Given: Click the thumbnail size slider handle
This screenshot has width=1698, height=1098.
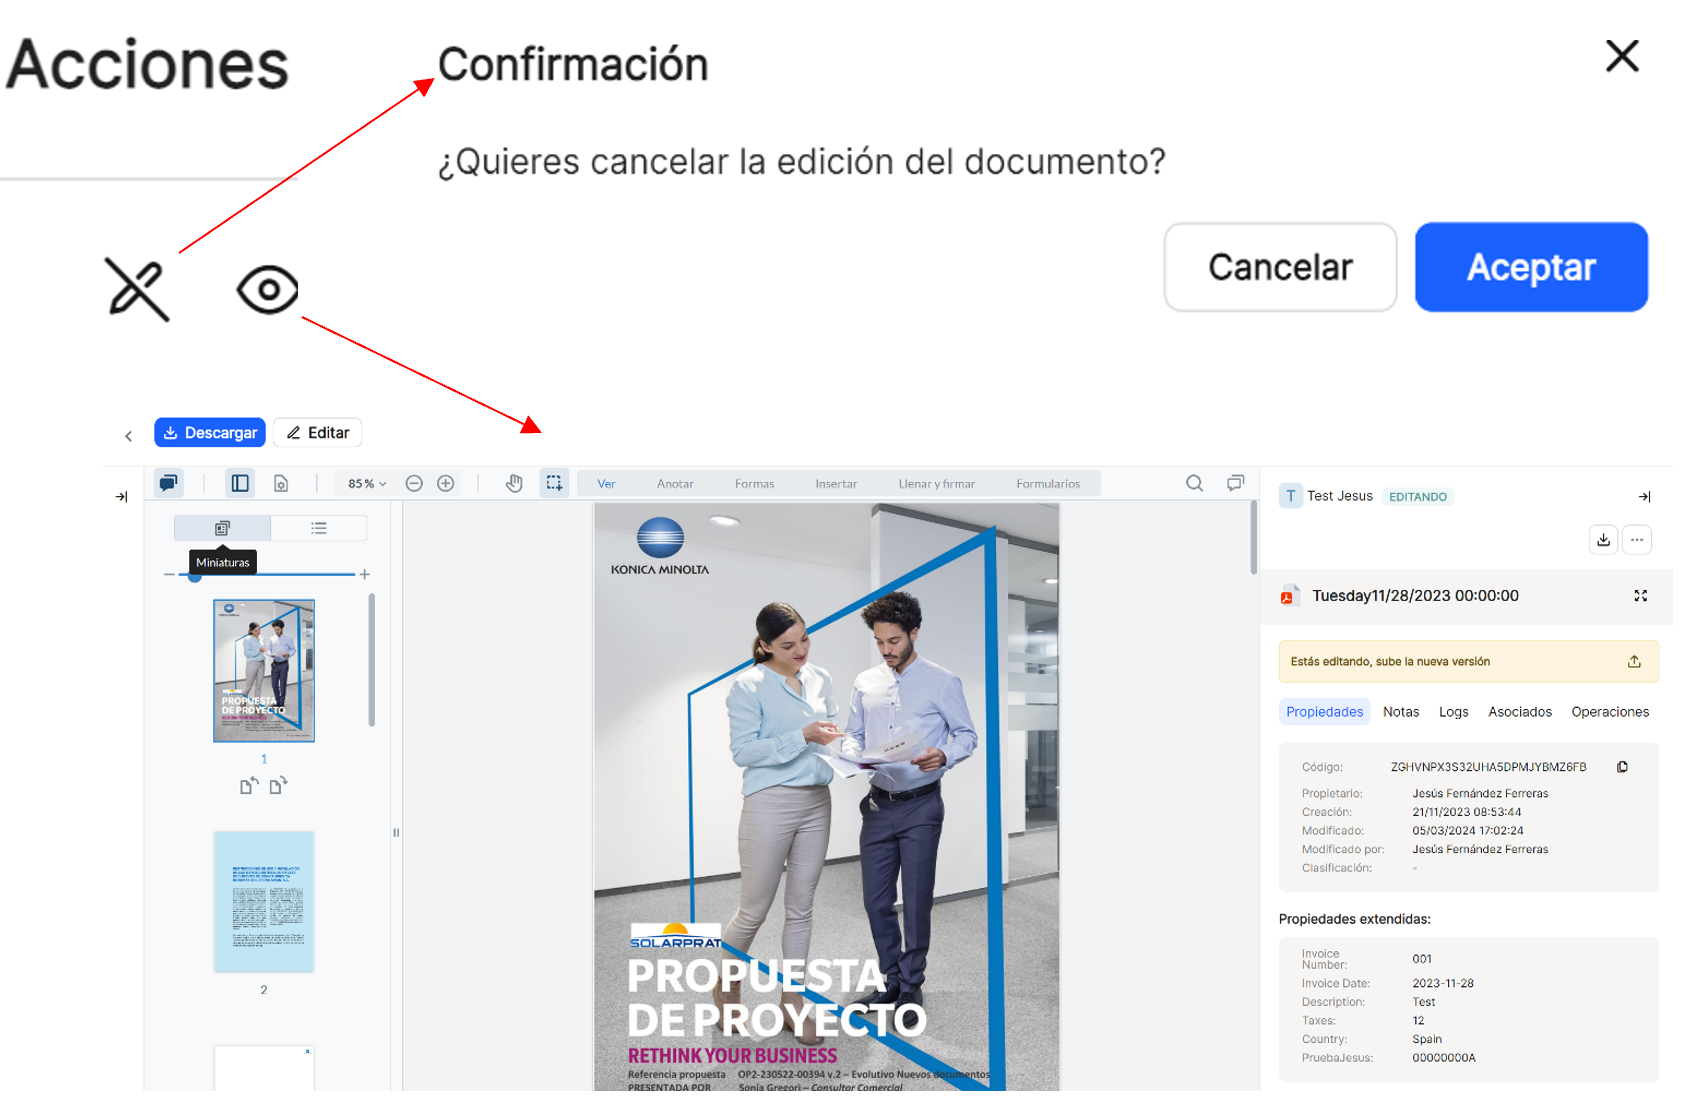Looking at the screenshot, I should point(195,575).
